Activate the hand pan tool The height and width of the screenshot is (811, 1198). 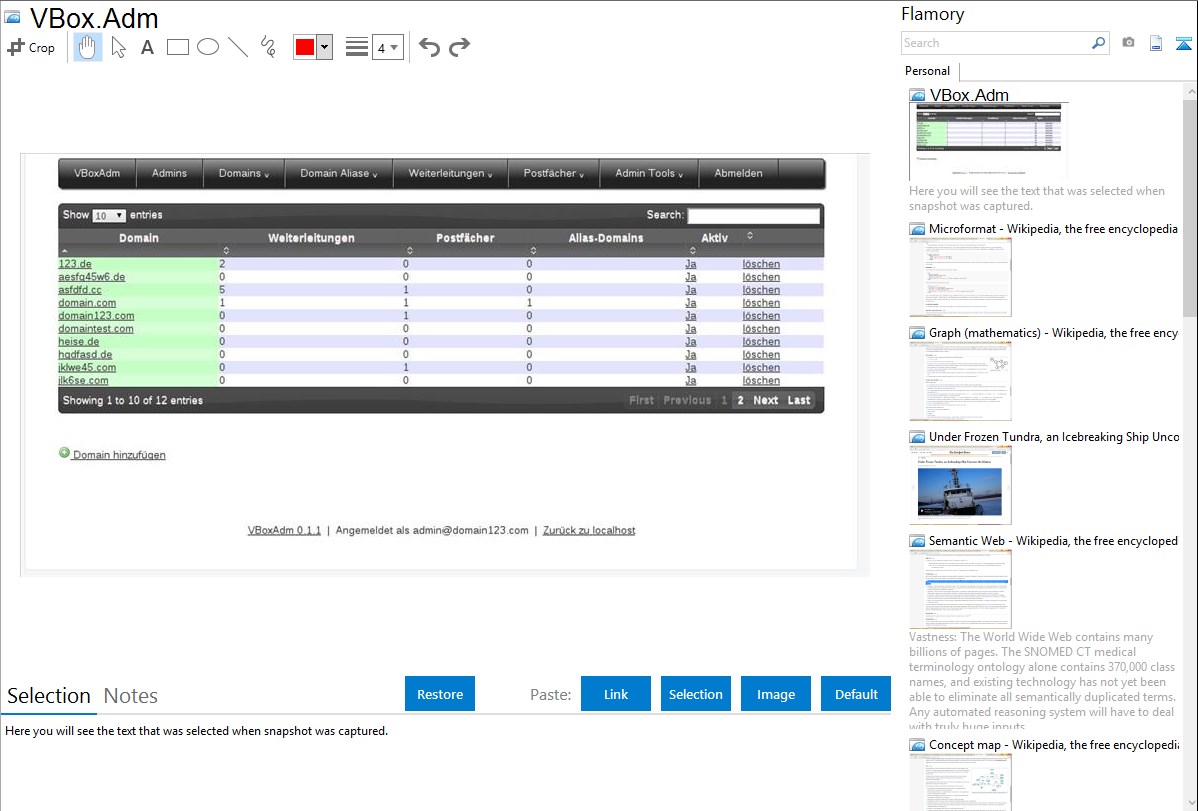(88, 47)
